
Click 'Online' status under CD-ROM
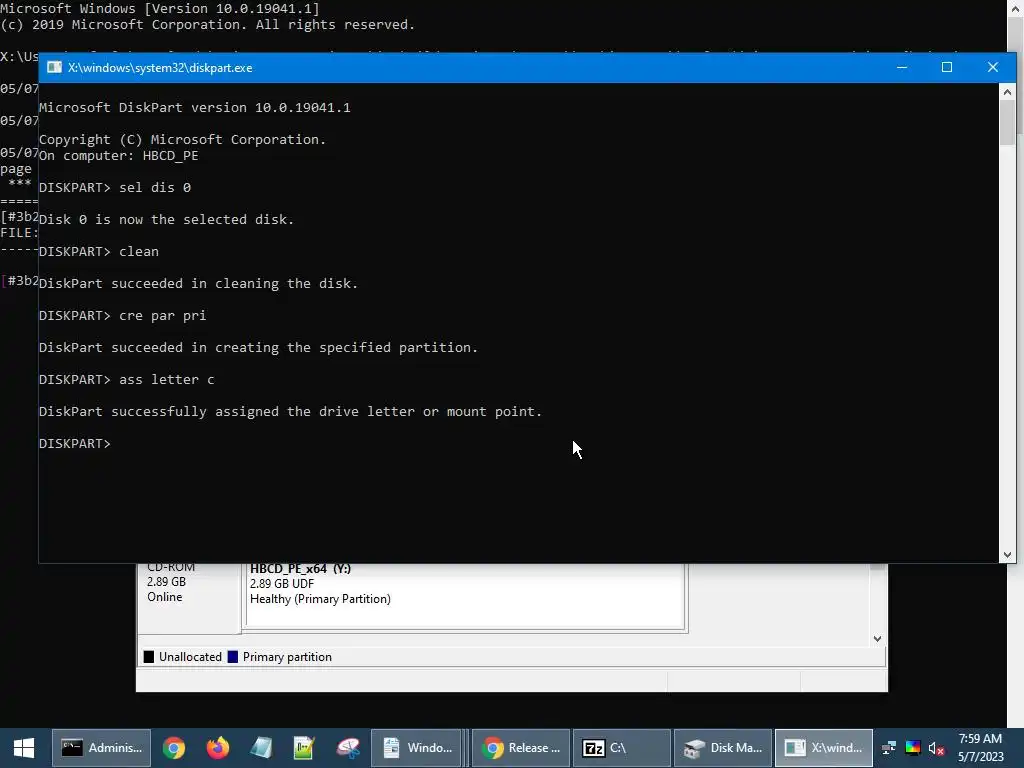coord(165,597)
